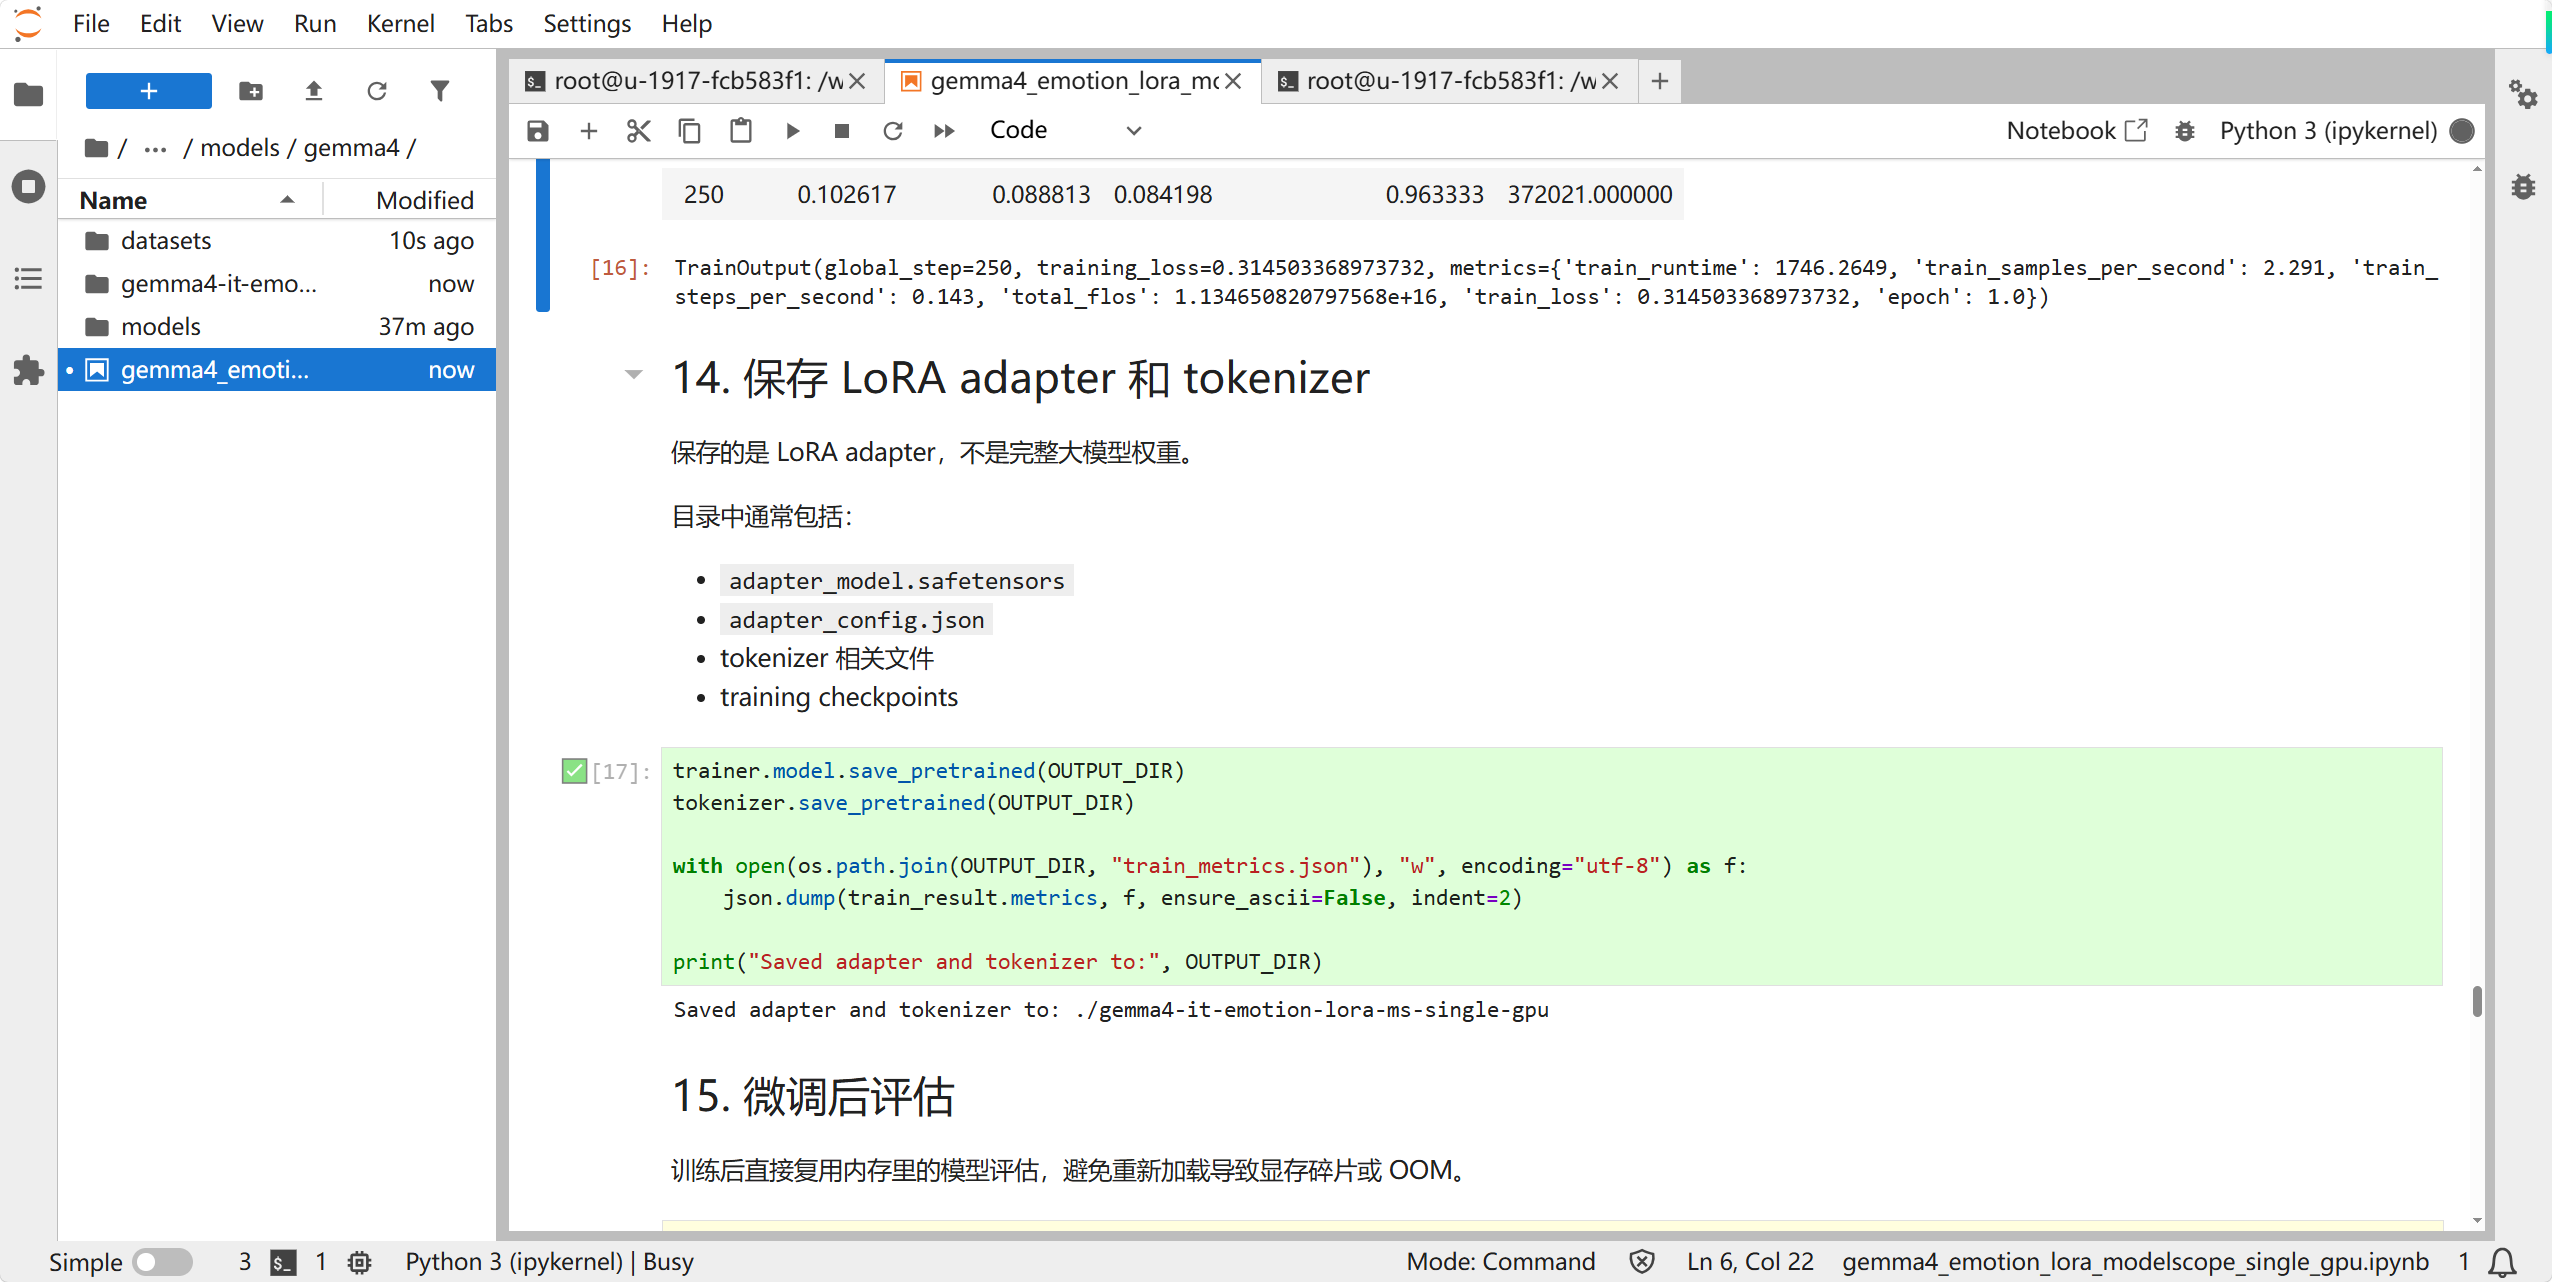Sort files by Modified column
The height and width of the screenshot is (1282, 2552).
click(410, 200)
